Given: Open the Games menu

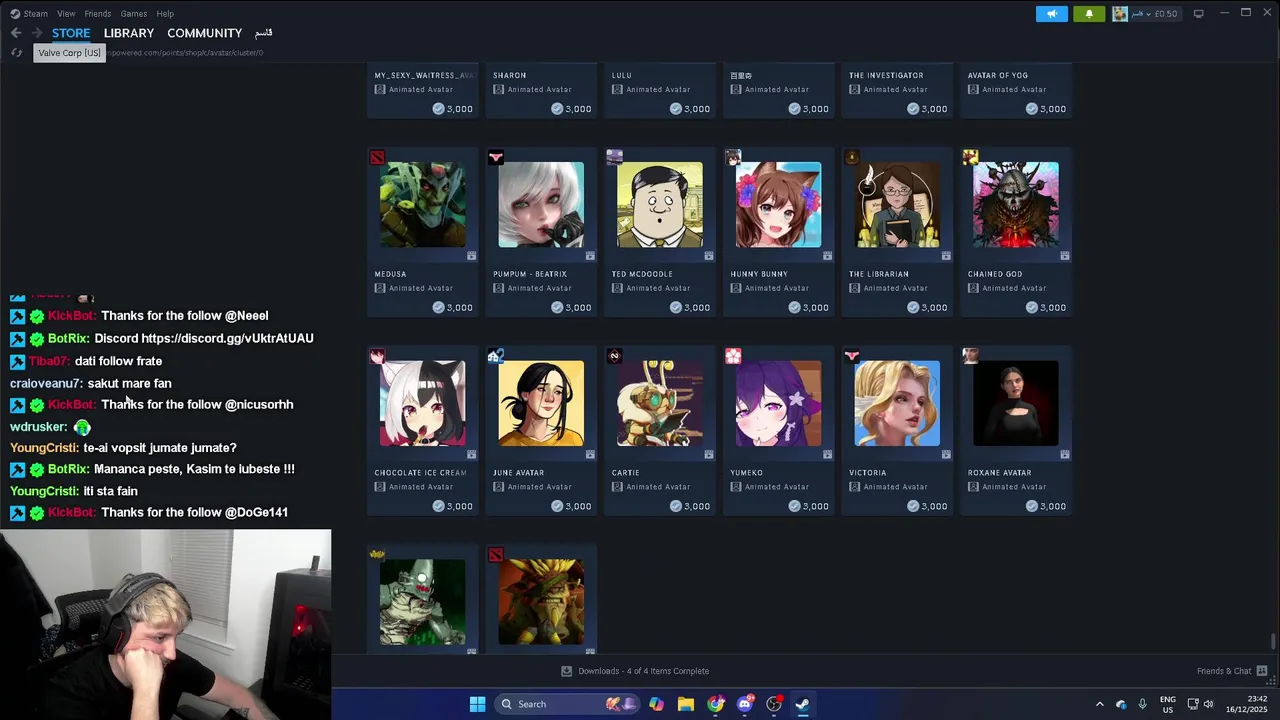Looking at the screenshot, I should [x=133, y=13].
